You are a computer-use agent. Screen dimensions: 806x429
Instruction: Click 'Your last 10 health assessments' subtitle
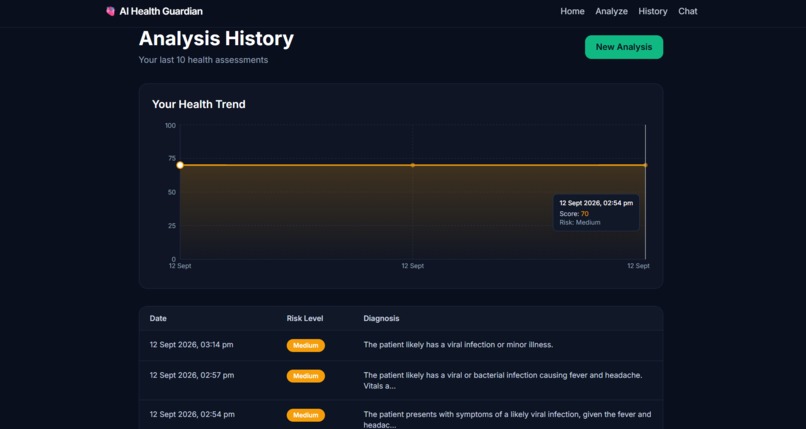[x=203, y=60]
